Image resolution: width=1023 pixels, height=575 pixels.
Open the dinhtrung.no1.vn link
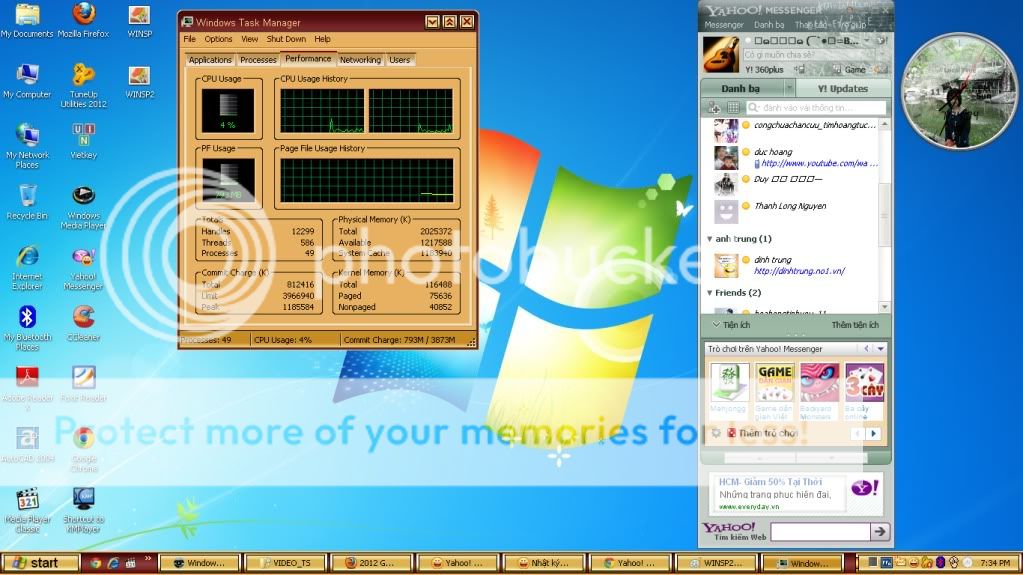(799, 271)
